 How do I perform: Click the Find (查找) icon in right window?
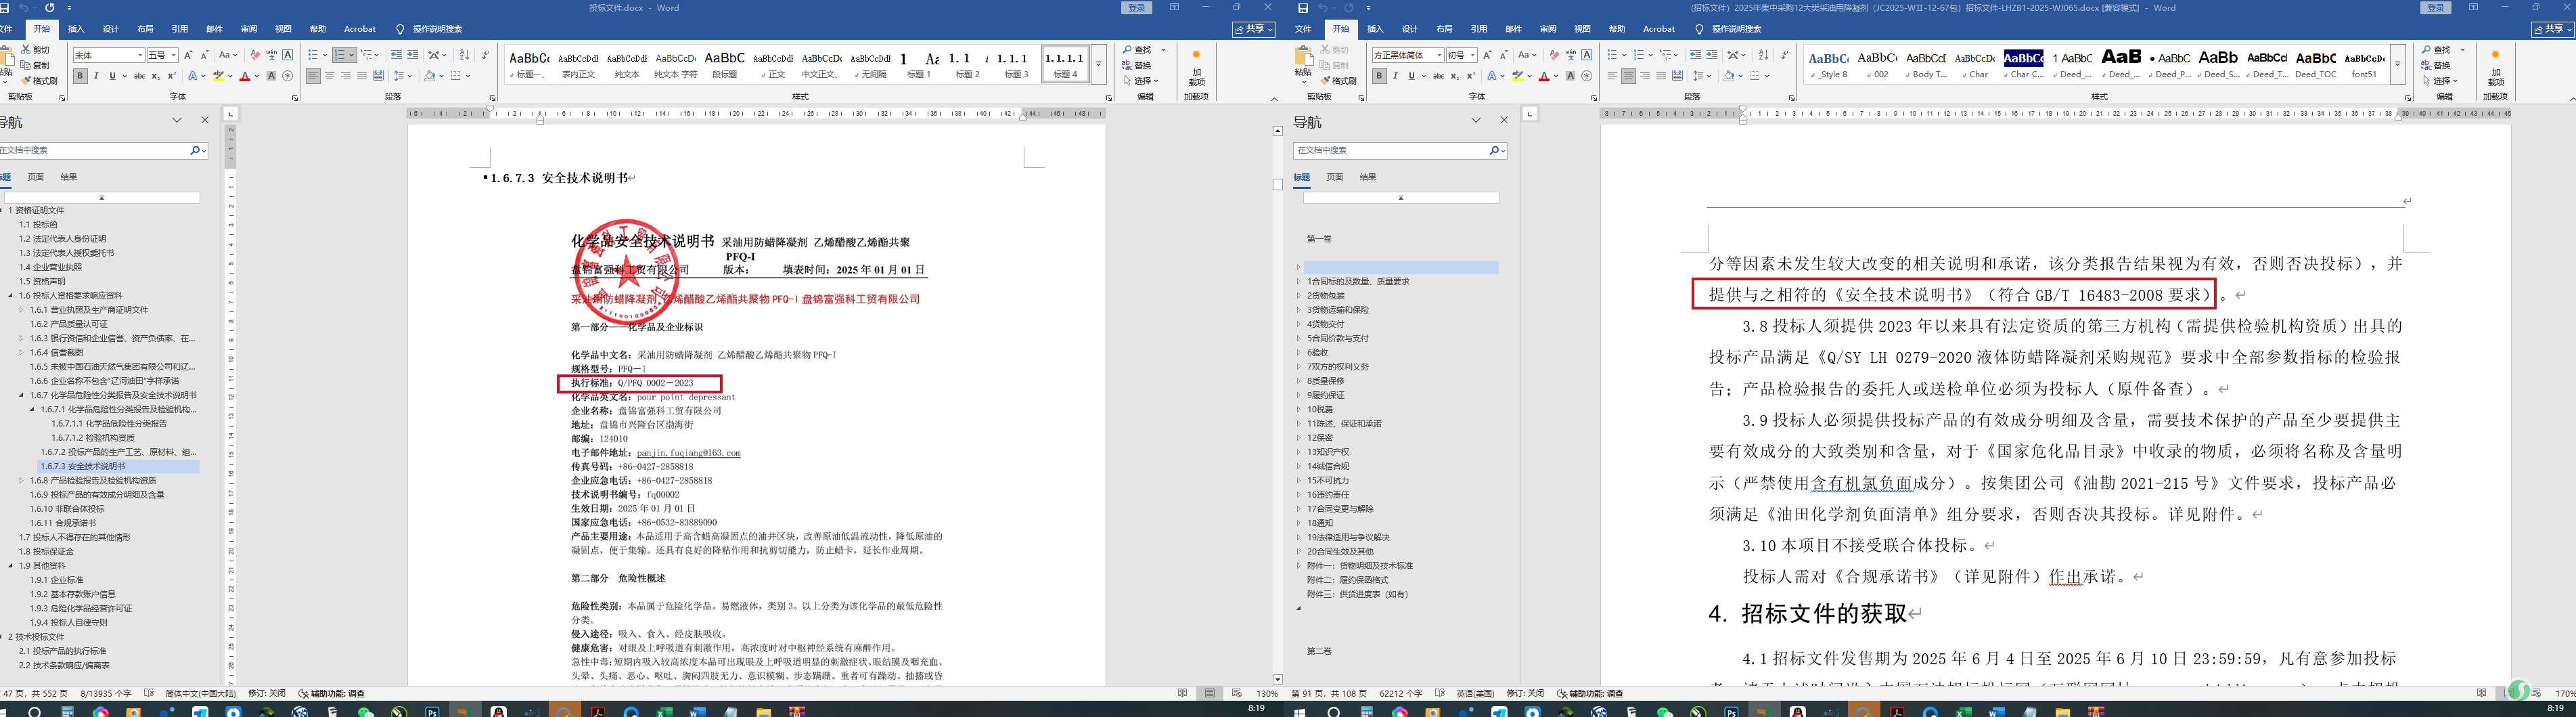point(2427,50)
